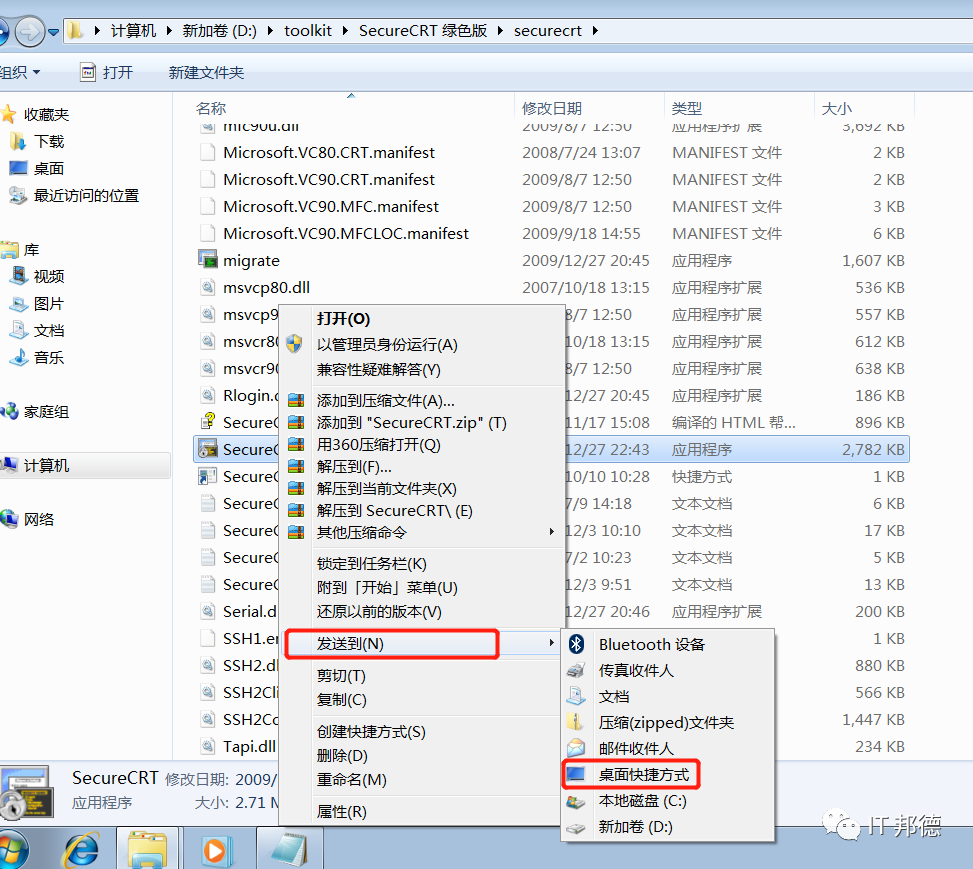
Task: Click the msvcp80.dll file icon
Action: point(208,287)
